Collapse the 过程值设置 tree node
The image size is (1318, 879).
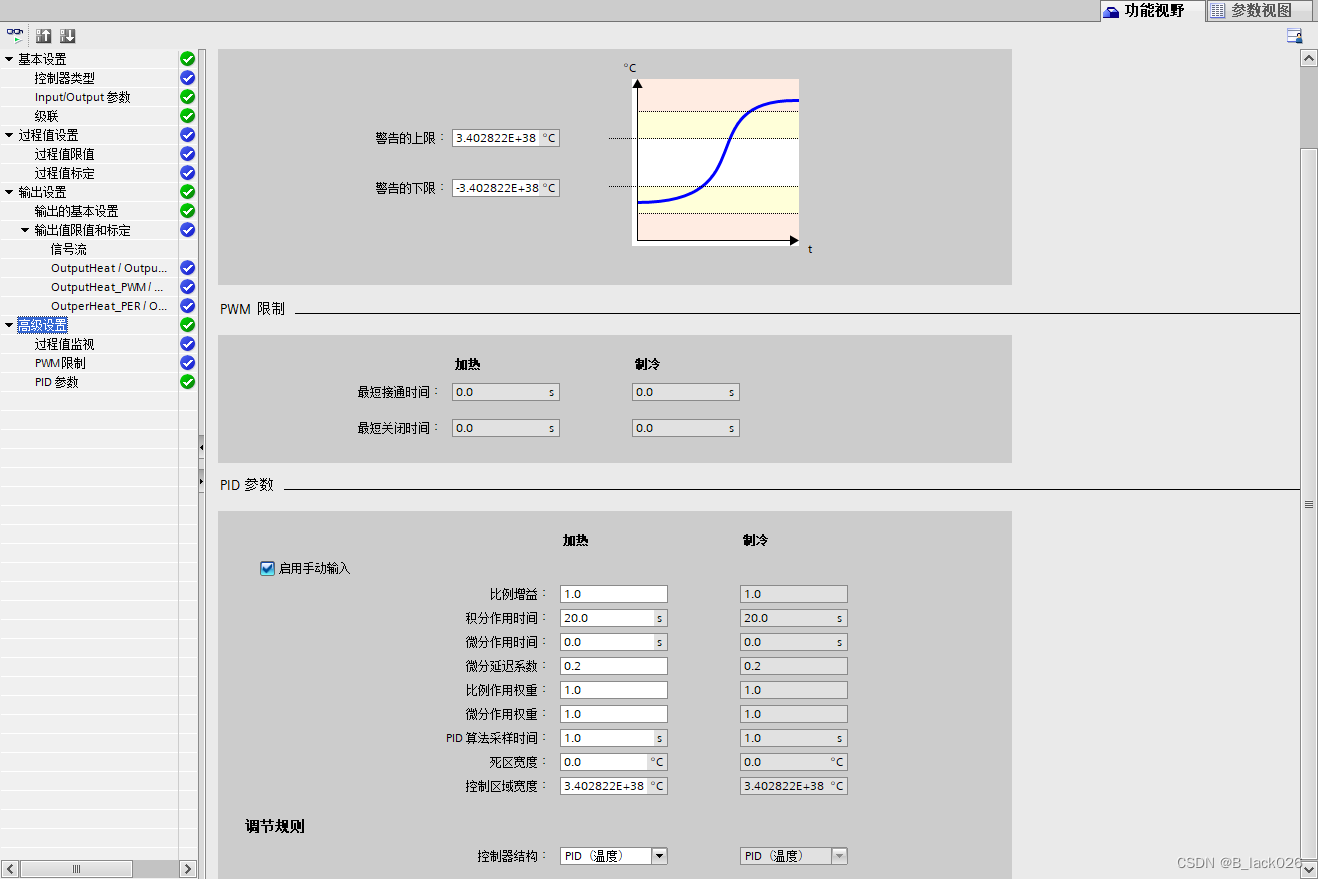click(x=9, y=135)
